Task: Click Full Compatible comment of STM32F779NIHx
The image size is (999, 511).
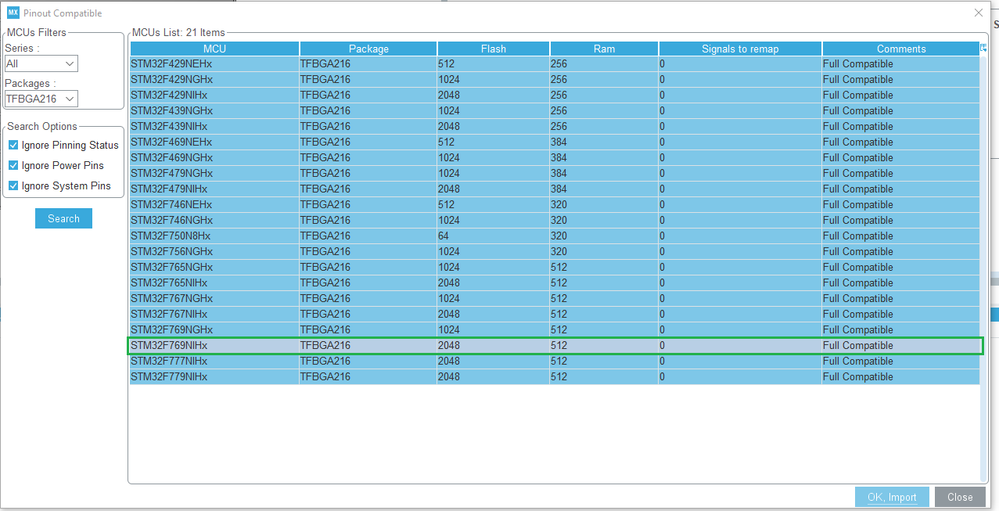Action: pyautogui.click(x=858, y=377)
